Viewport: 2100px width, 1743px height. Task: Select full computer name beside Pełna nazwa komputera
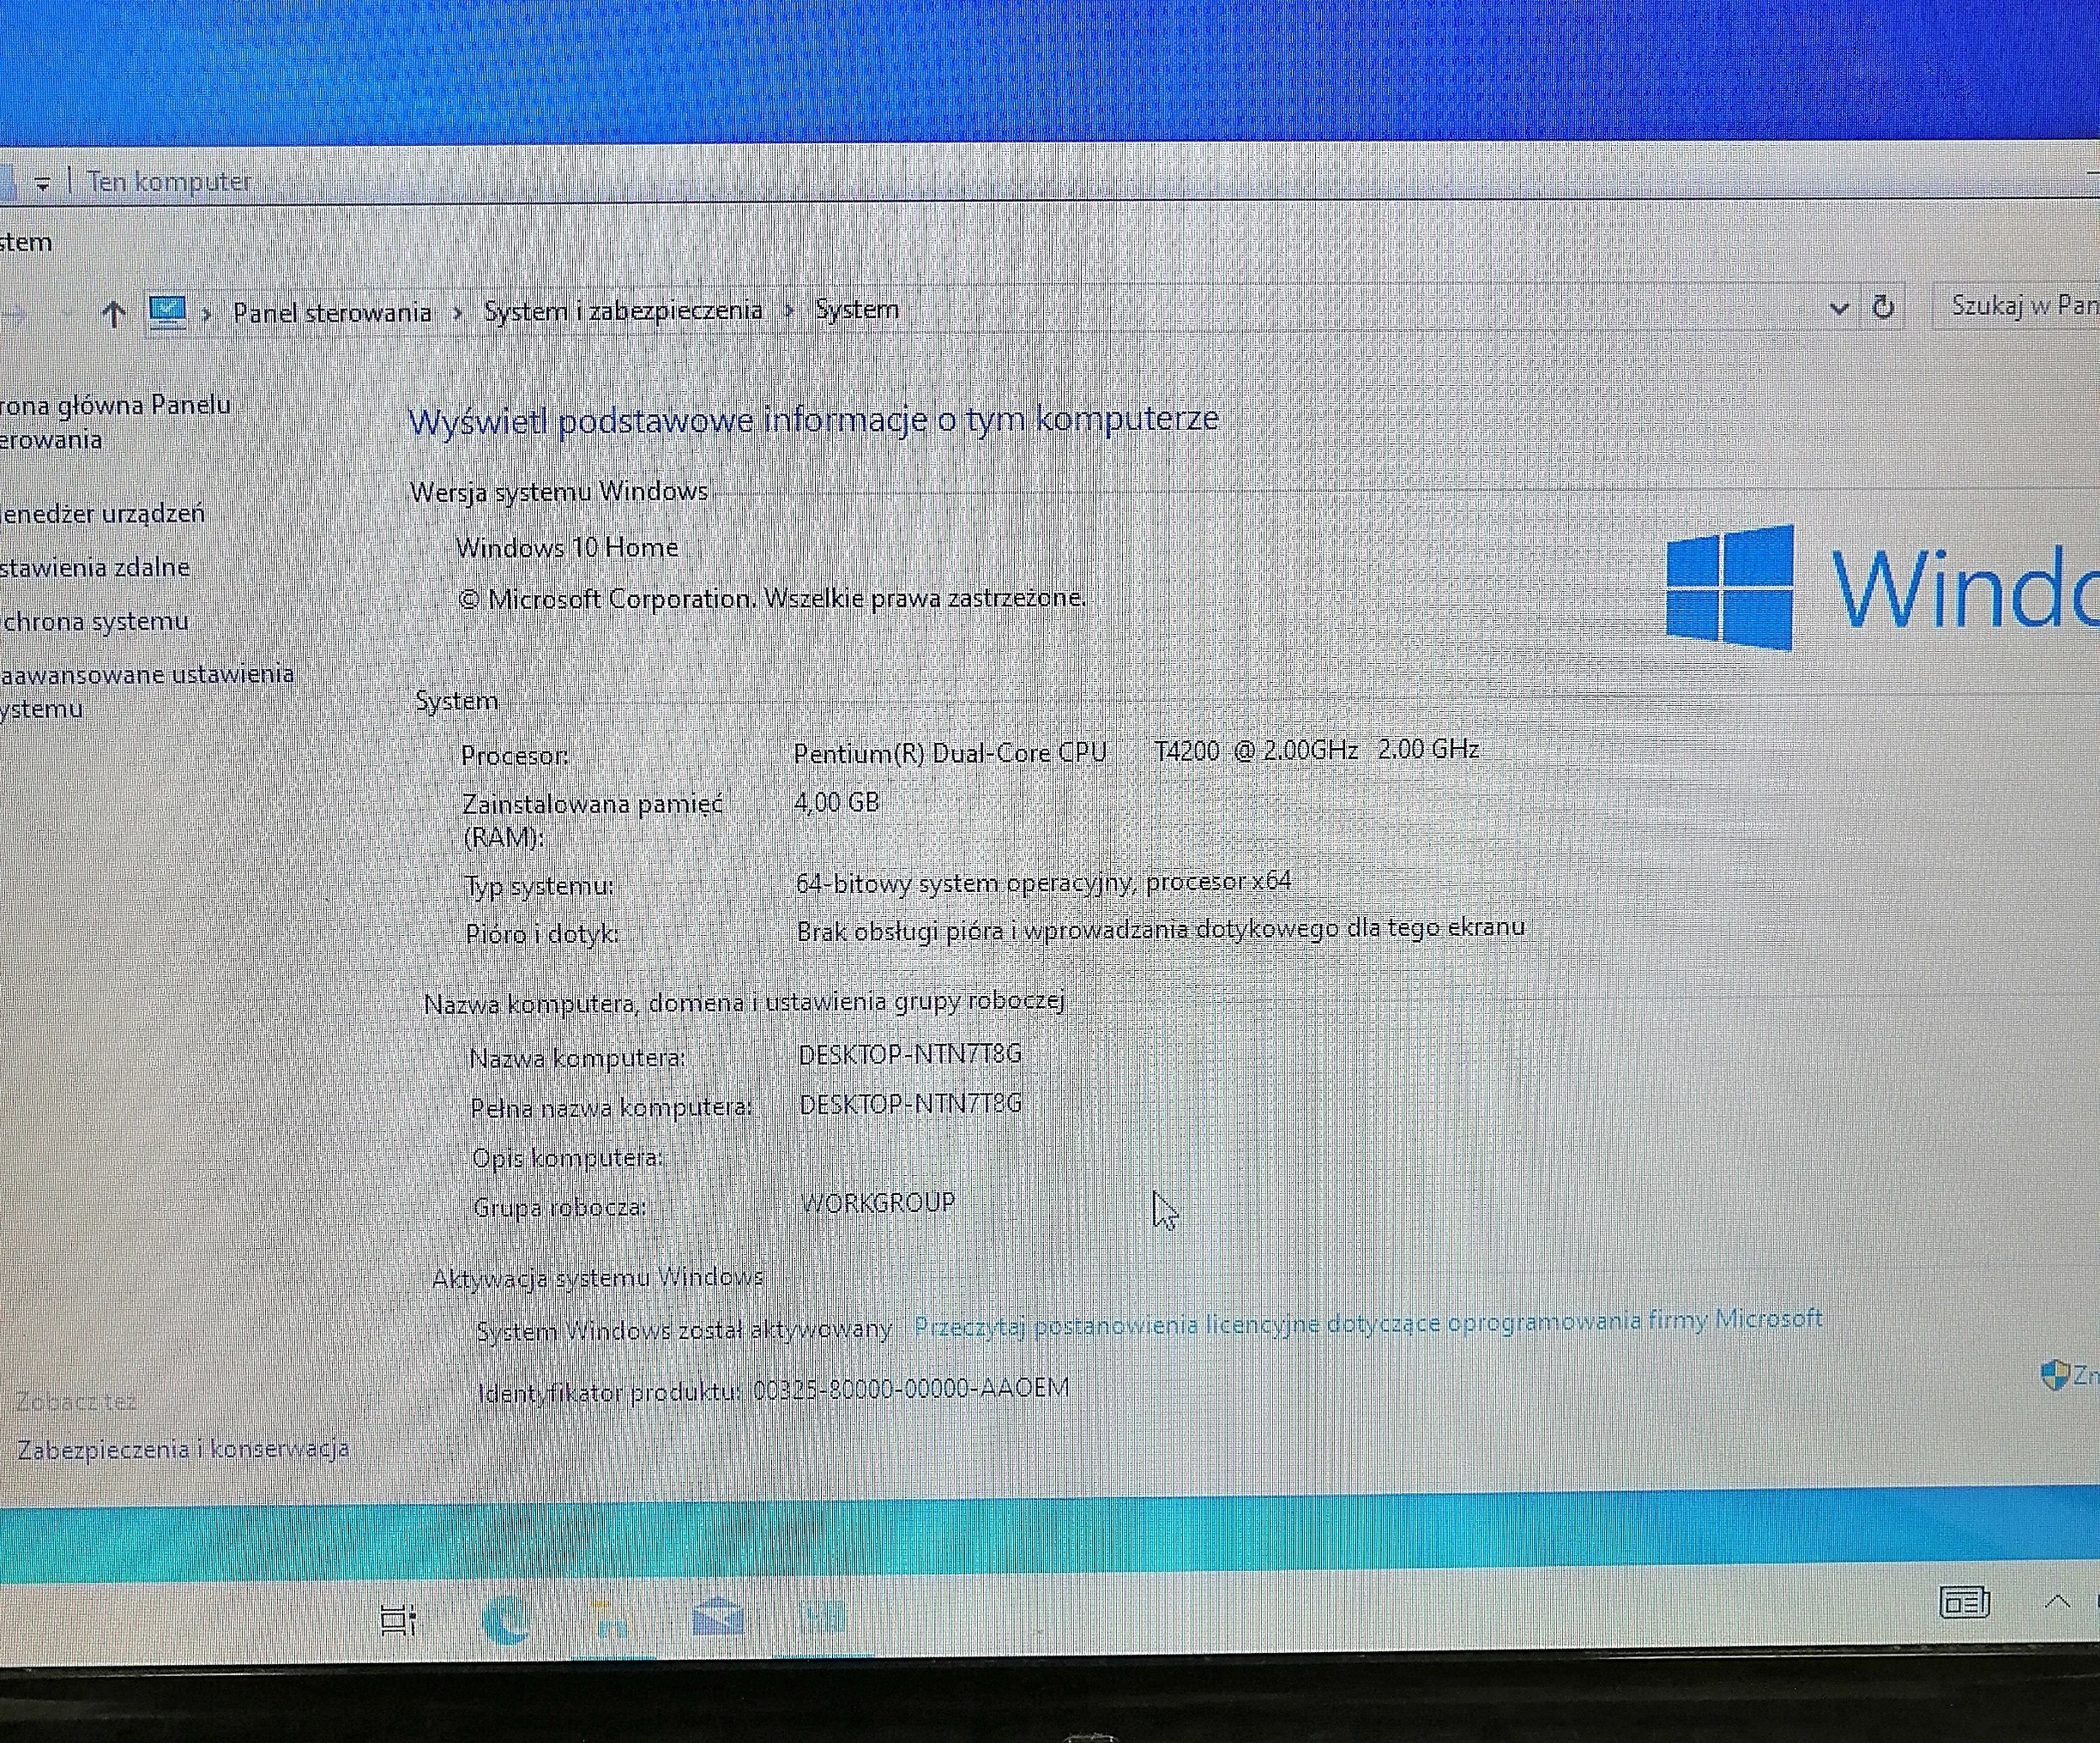click(911, 1104)
